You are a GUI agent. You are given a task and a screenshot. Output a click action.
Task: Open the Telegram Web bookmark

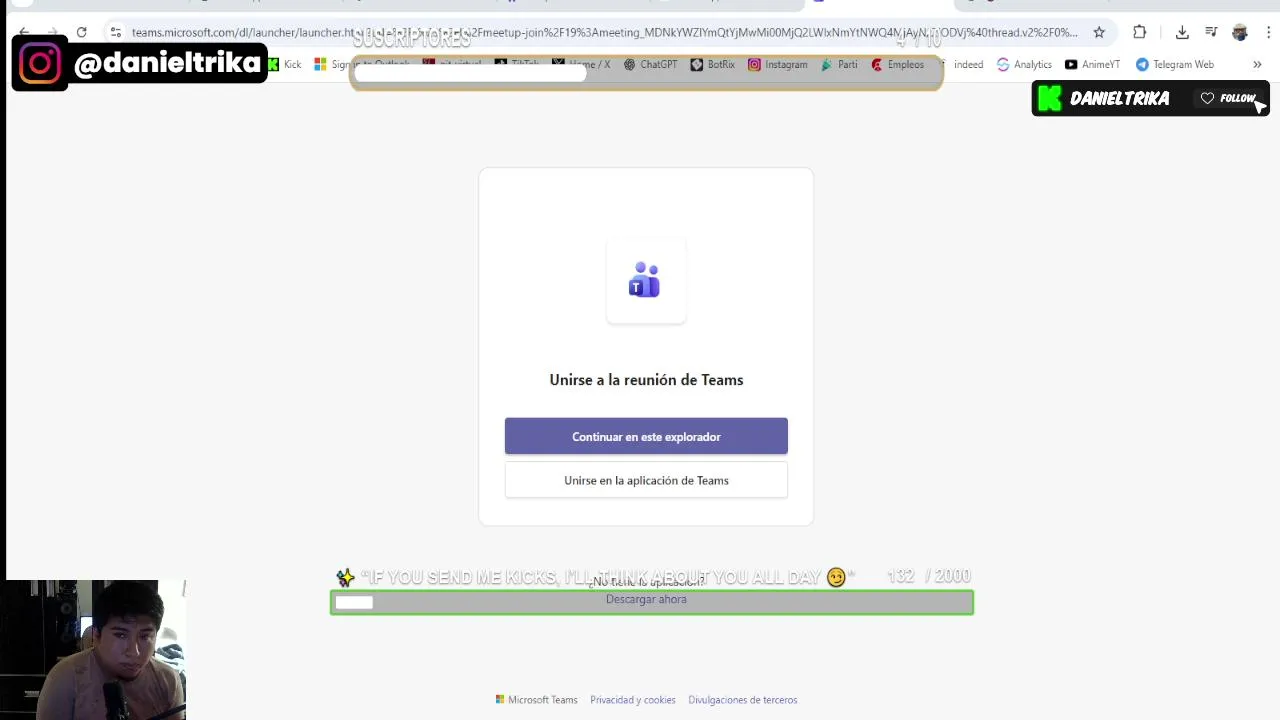1174,64
